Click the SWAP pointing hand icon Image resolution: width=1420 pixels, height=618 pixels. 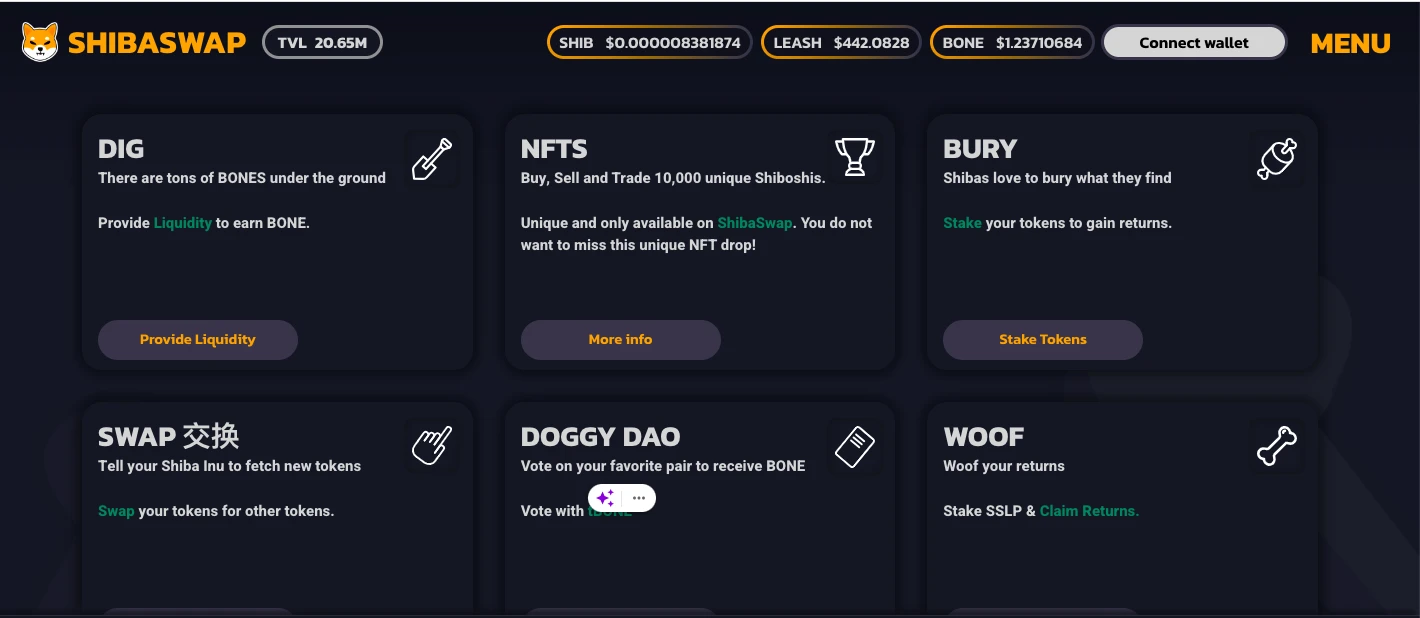tap(432, 446)
